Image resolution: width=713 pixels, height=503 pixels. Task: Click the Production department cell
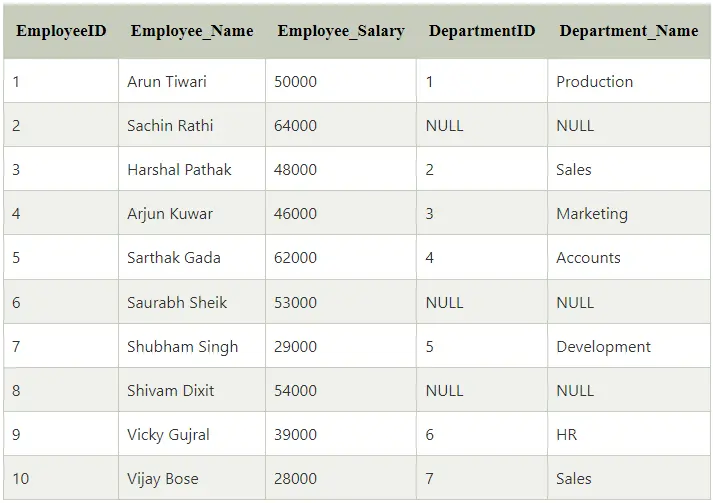click(629, 81)
